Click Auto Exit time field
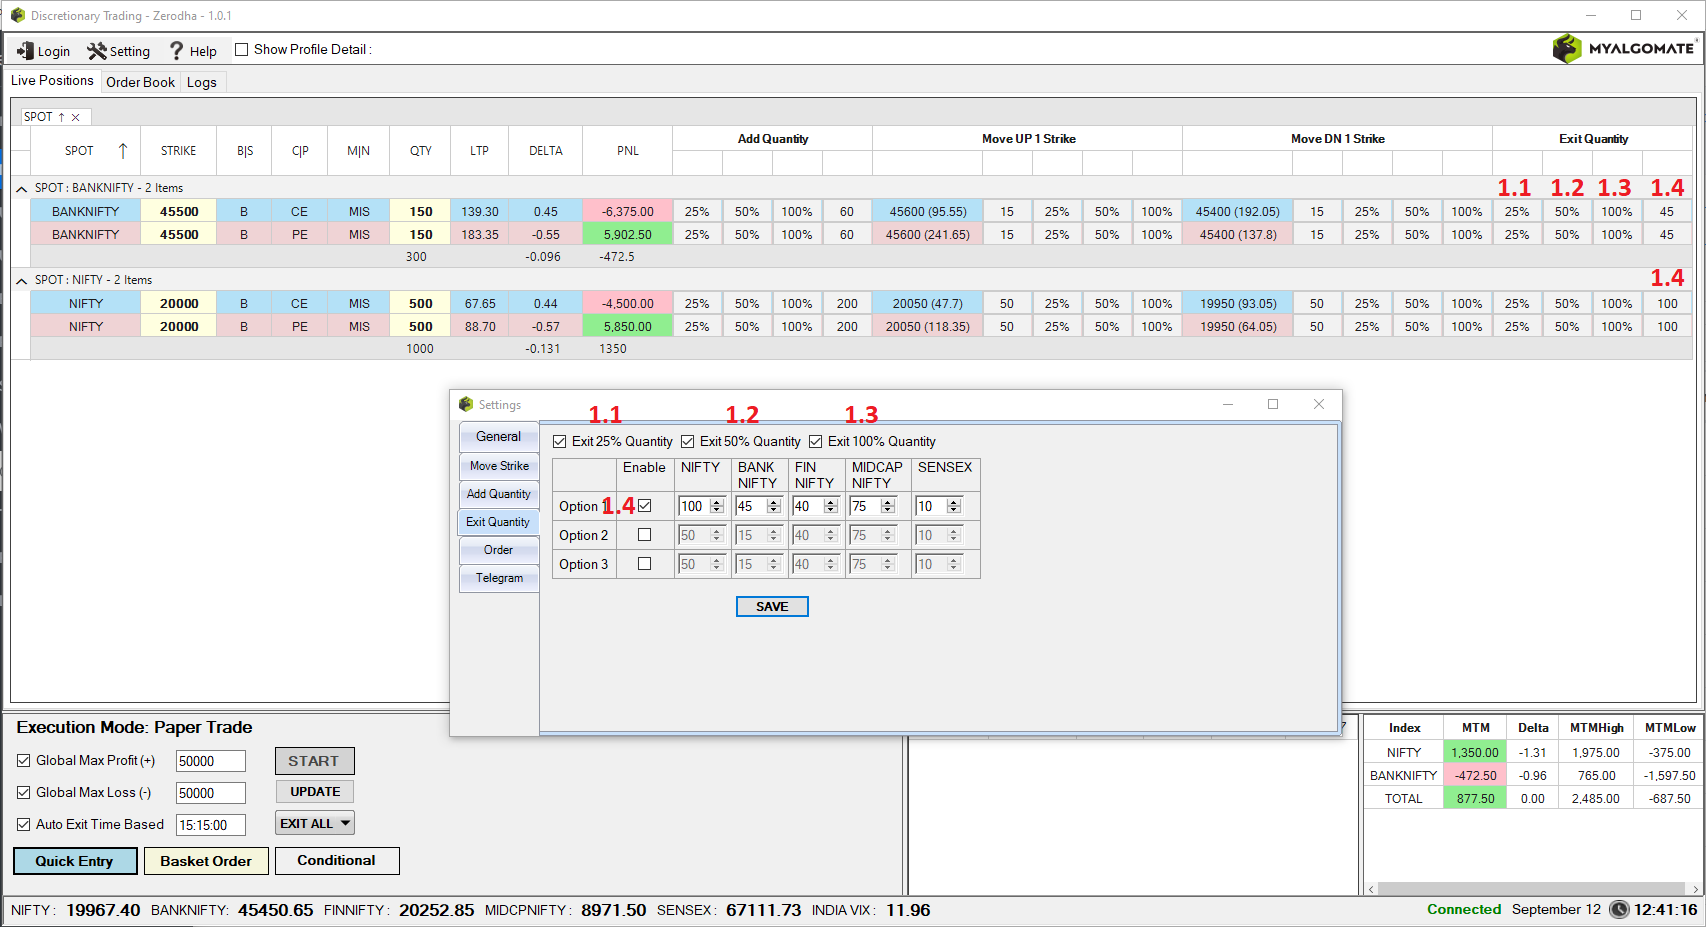The image size is (1706, 927). click(x=211, y=825)
